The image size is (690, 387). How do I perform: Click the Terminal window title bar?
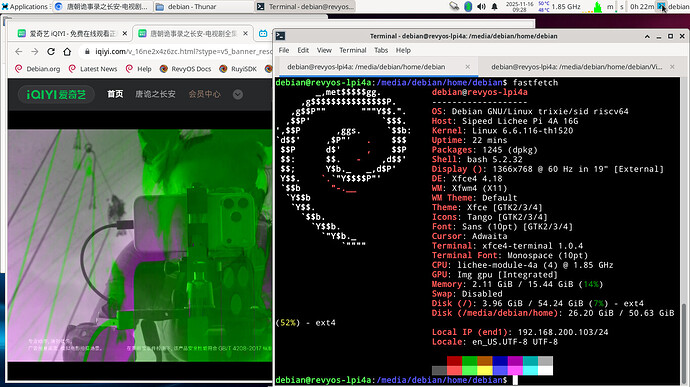(463, 36)
